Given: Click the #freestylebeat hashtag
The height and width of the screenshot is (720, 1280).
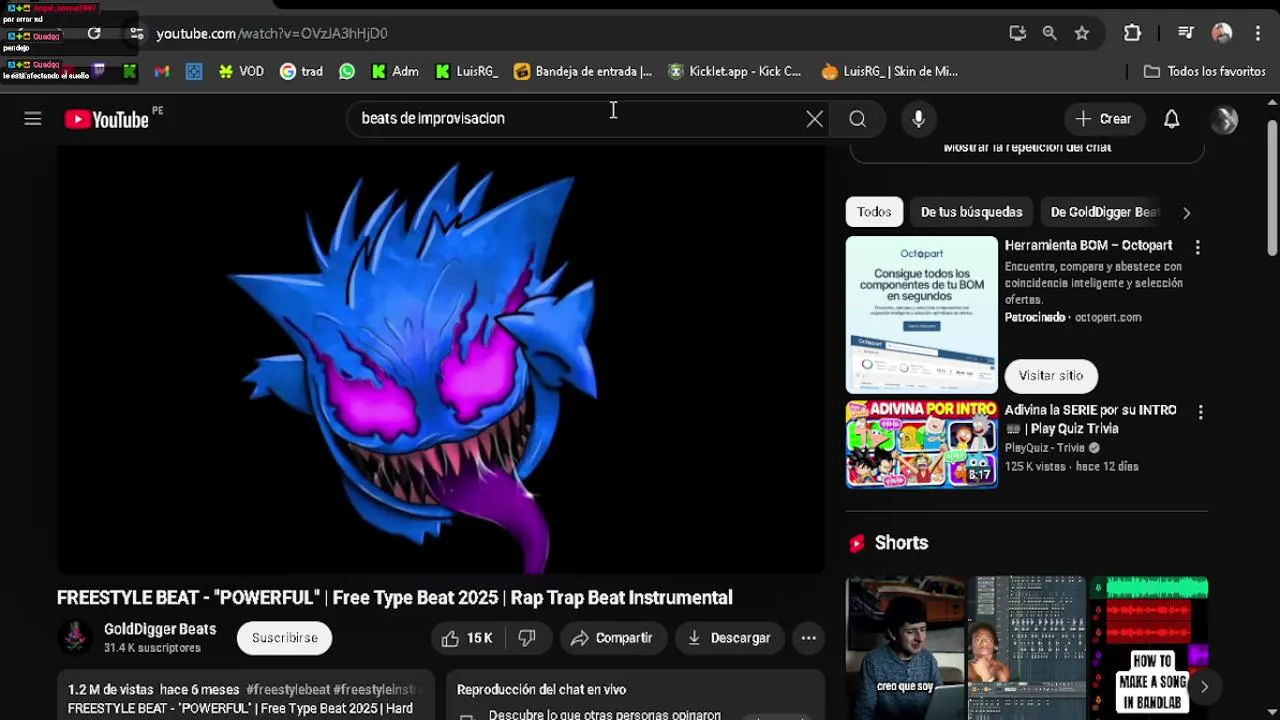Looking at the screenshot, I should click(288, 690).
